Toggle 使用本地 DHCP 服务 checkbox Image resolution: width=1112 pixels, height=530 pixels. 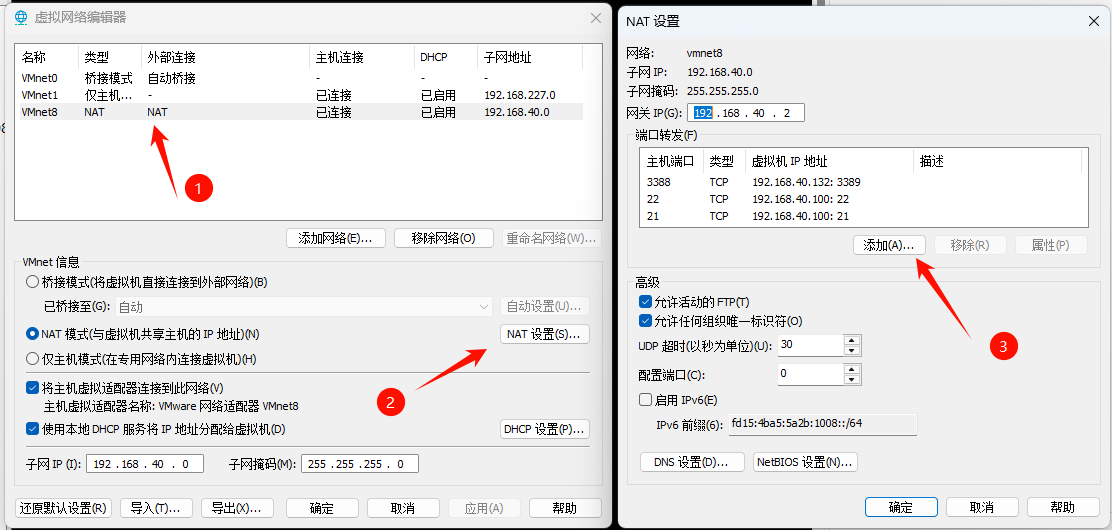tap(33, 429)
